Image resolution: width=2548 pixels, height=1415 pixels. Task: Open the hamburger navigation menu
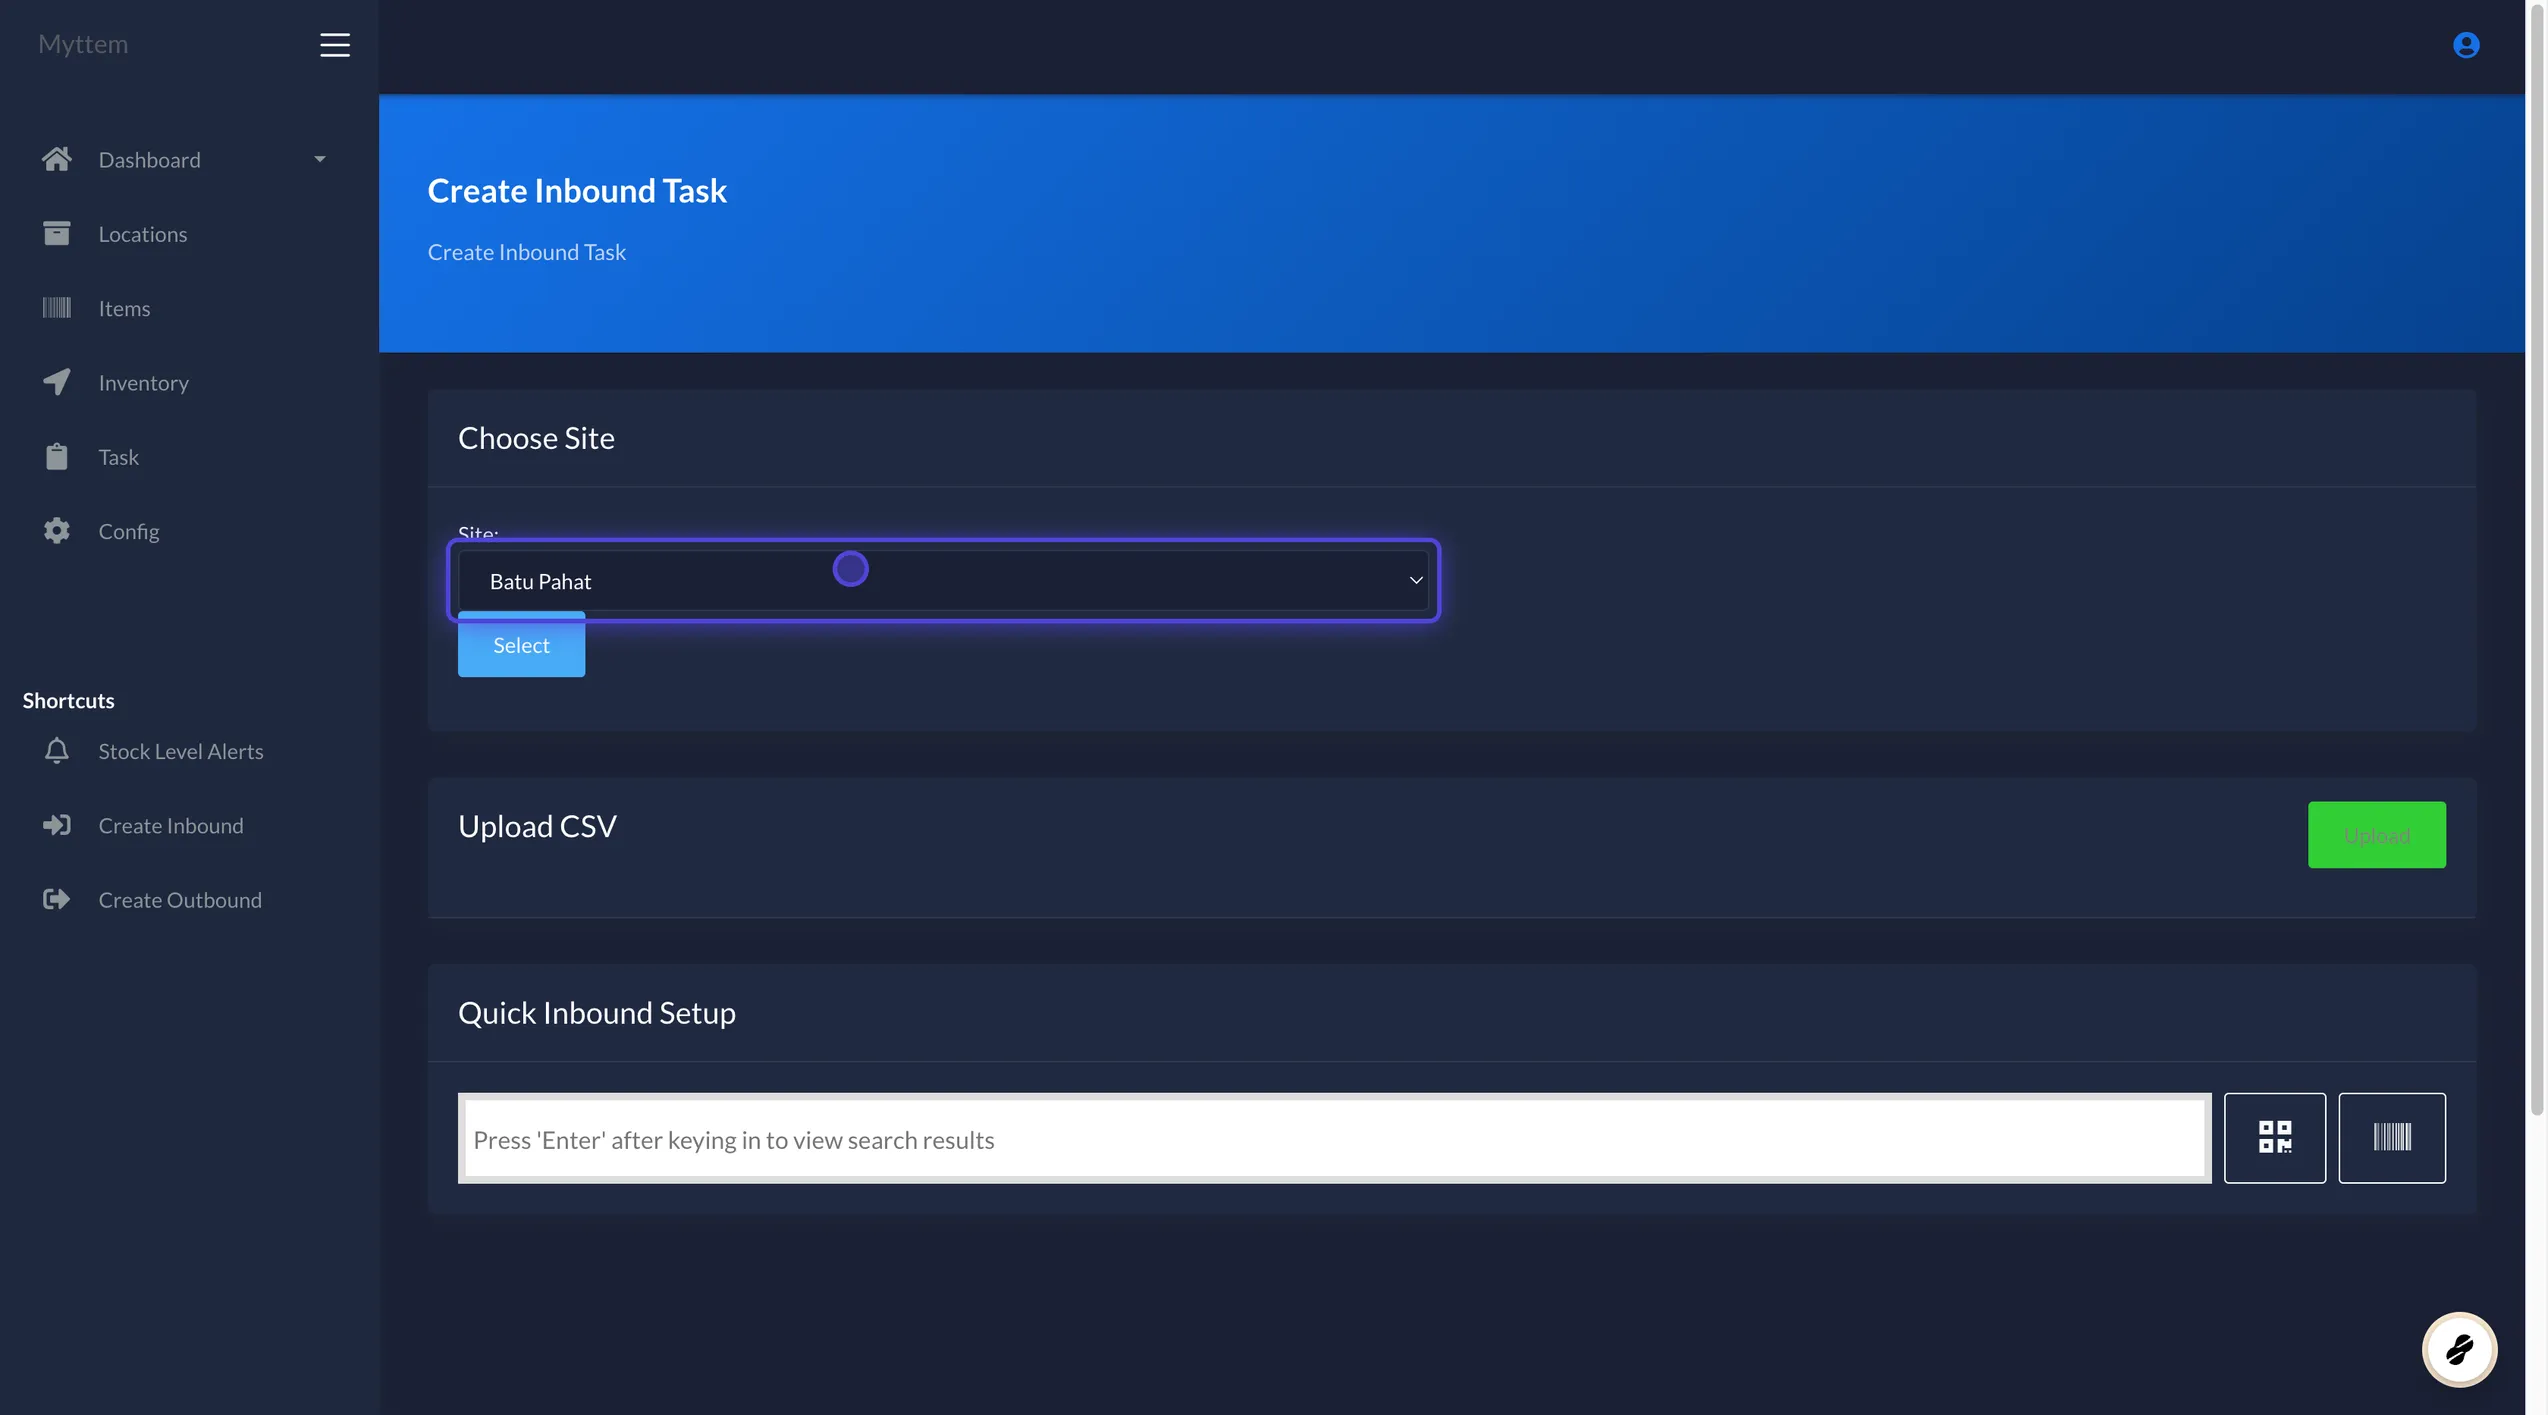click(x=334, y=44)
